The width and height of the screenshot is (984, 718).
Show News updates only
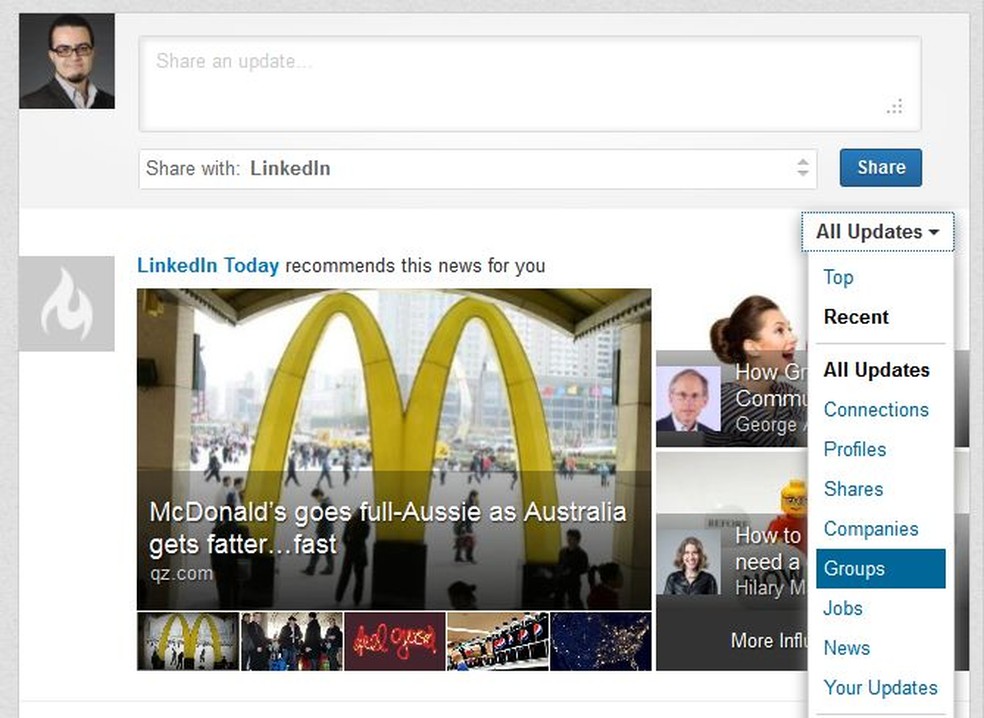[x=846, y=648]
